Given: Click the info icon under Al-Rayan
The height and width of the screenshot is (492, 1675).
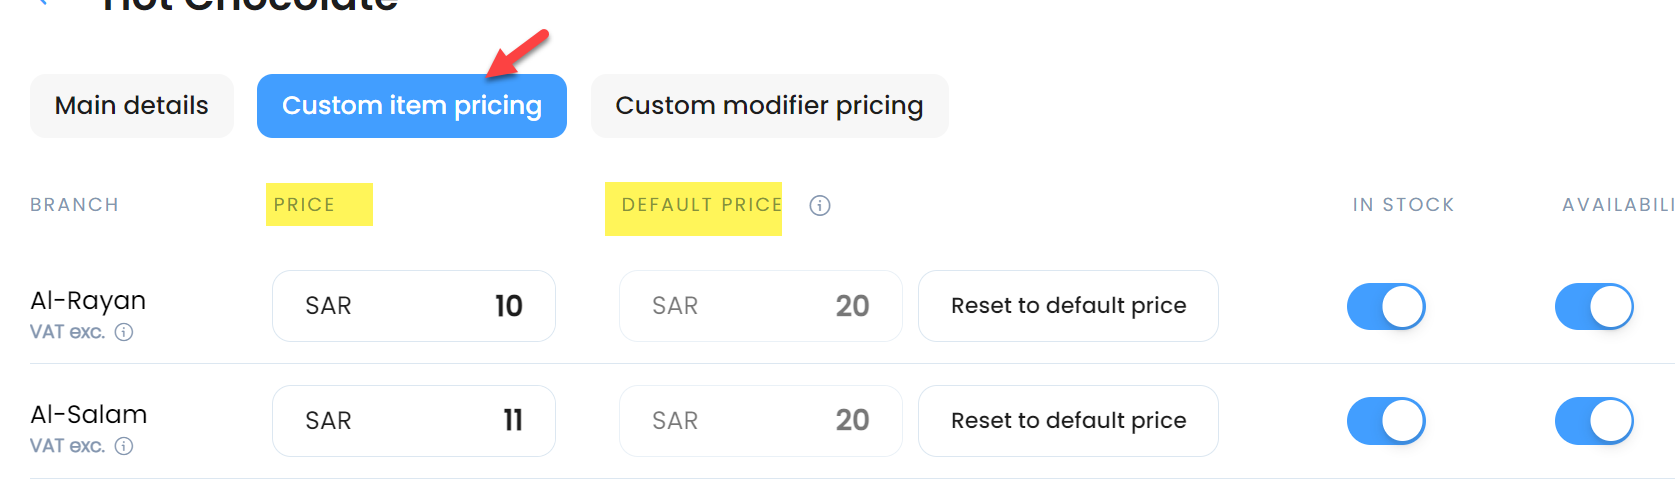Looking at the screenshot, I should (x=124, y=332).
